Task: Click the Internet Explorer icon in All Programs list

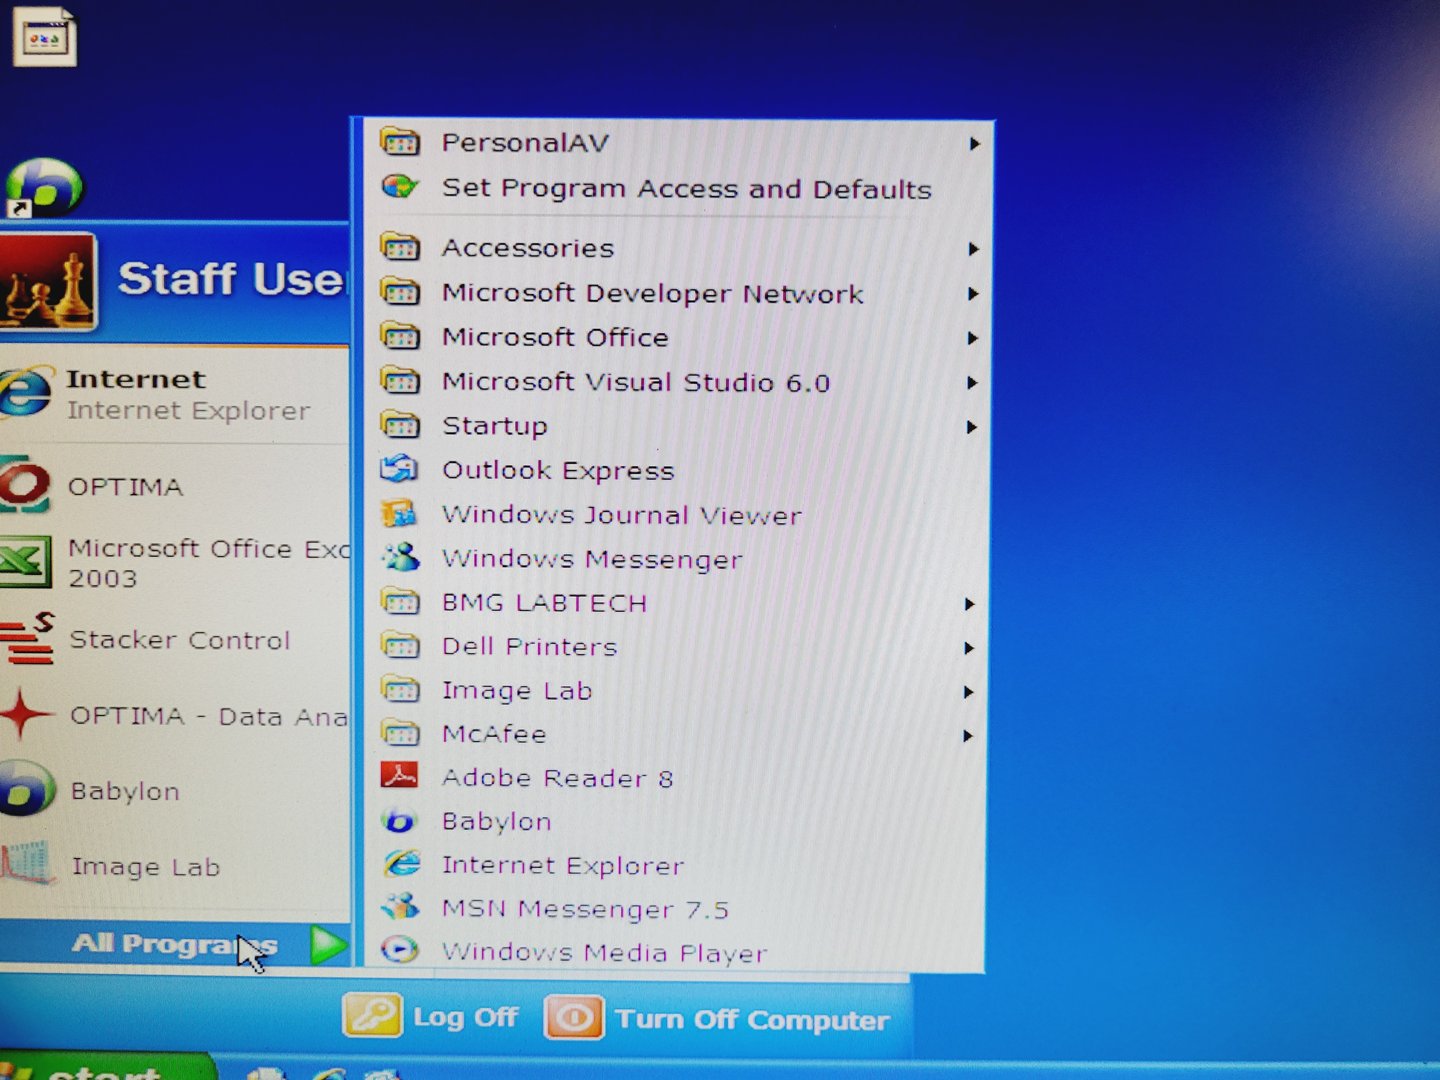Action: (x=402, y=864)
